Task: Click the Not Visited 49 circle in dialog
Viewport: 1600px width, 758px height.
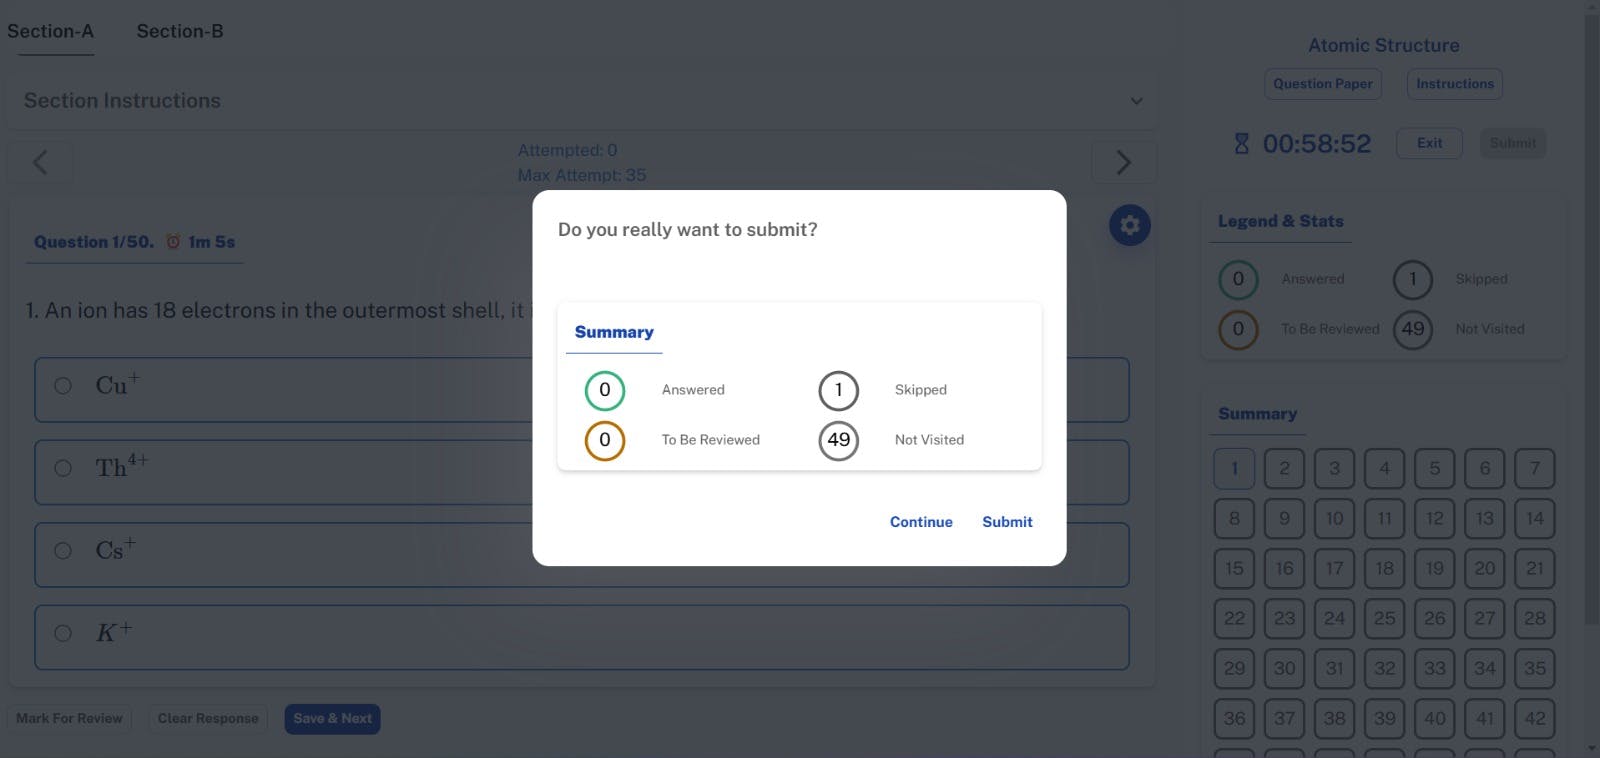Action: click(x=838, y=440)
